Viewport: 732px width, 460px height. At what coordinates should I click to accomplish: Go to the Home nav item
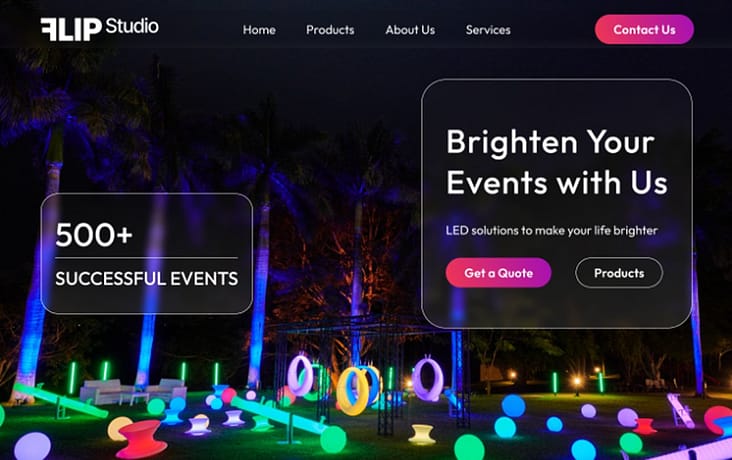point(259,30)
